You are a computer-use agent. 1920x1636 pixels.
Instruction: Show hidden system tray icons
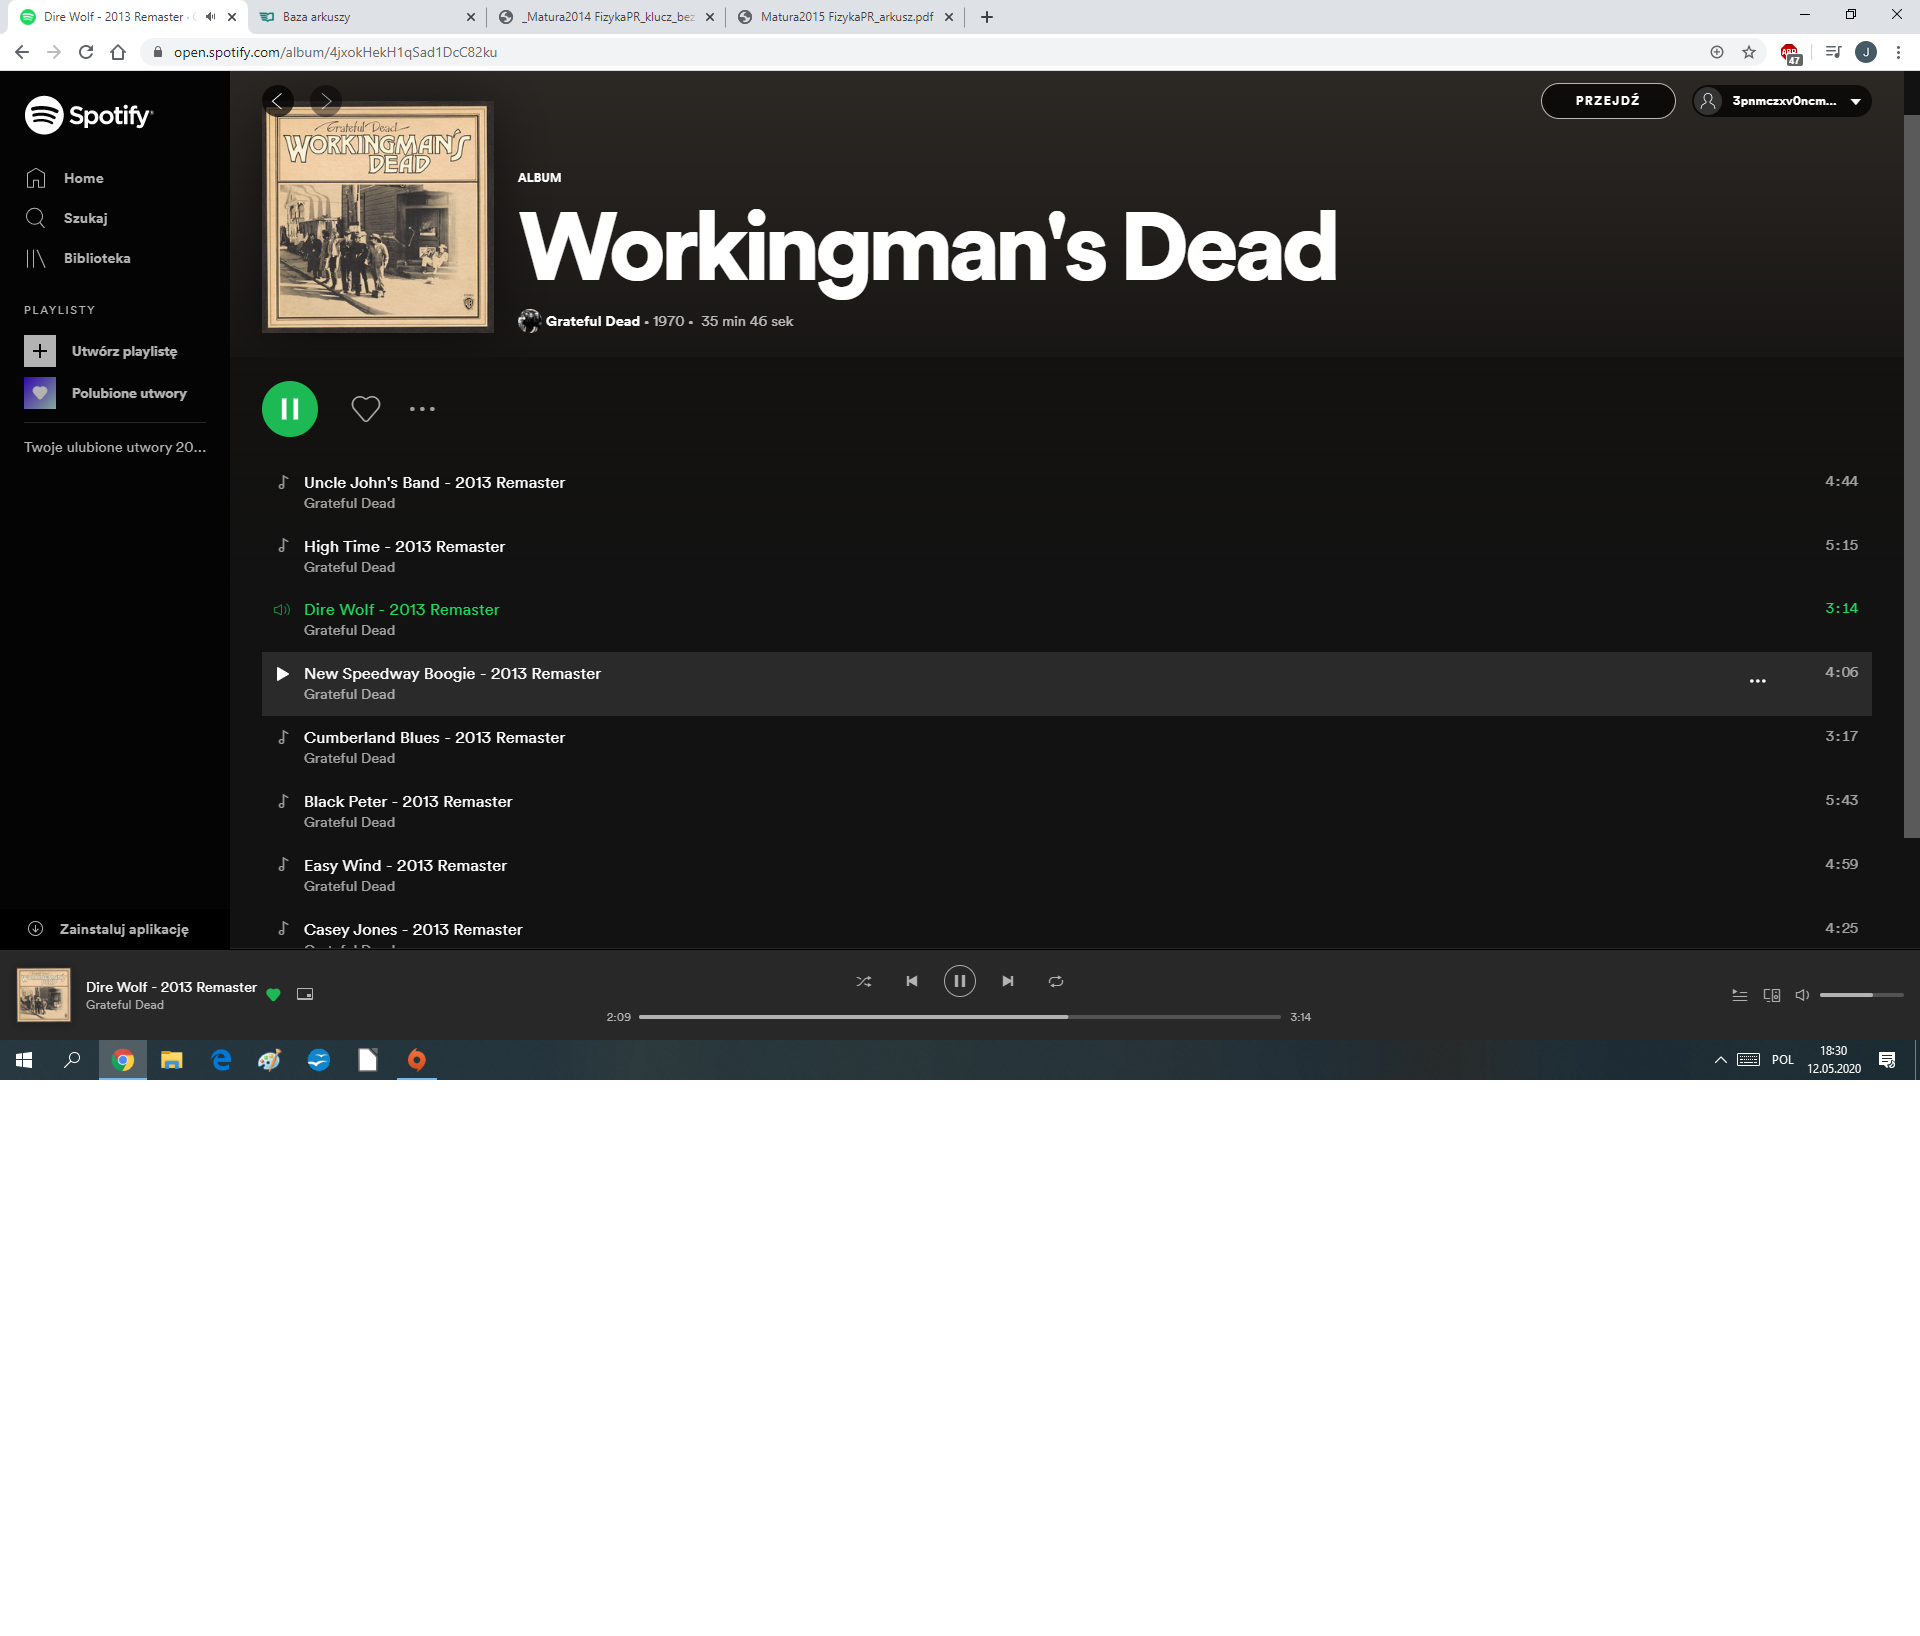[1720, 1060]
